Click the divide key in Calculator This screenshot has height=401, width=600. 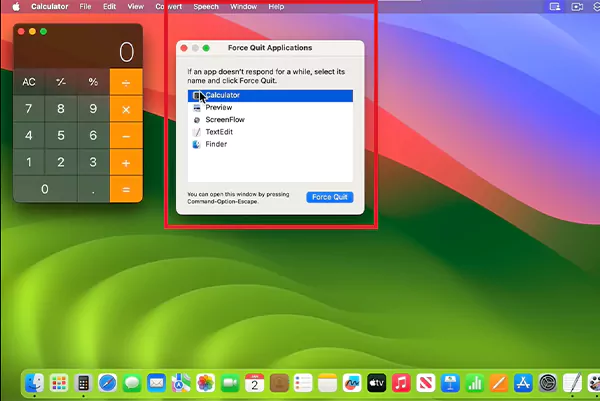(x=126, y=82)
